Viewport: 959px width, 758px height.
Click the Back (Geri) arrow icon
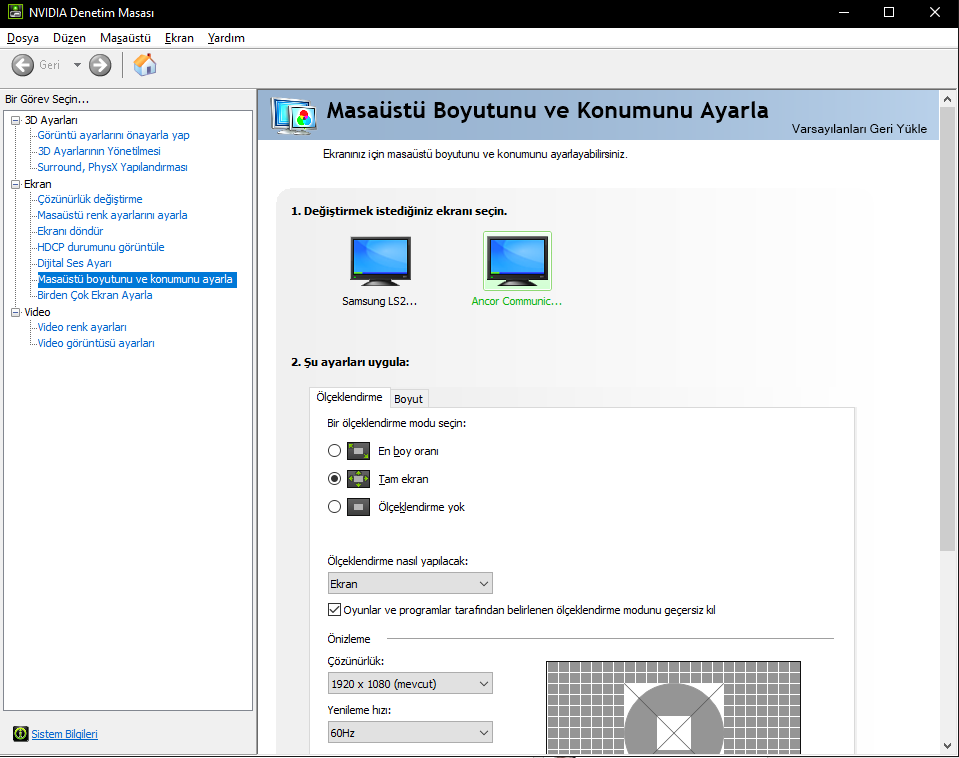23,65
